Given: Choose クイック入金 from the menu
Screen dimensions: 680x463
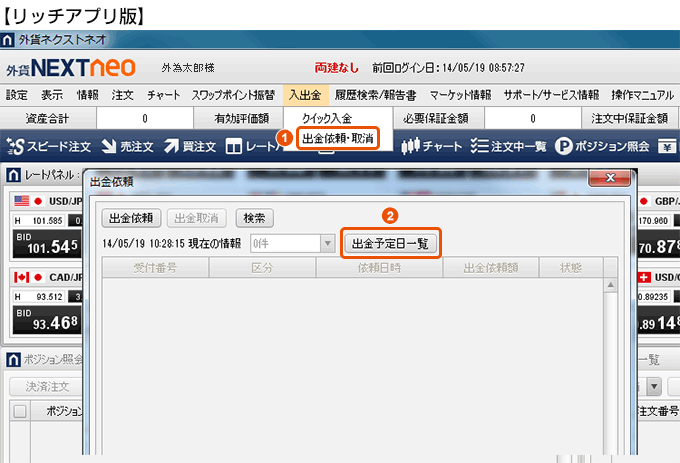Looking at the screenshot, I should 326,118.
